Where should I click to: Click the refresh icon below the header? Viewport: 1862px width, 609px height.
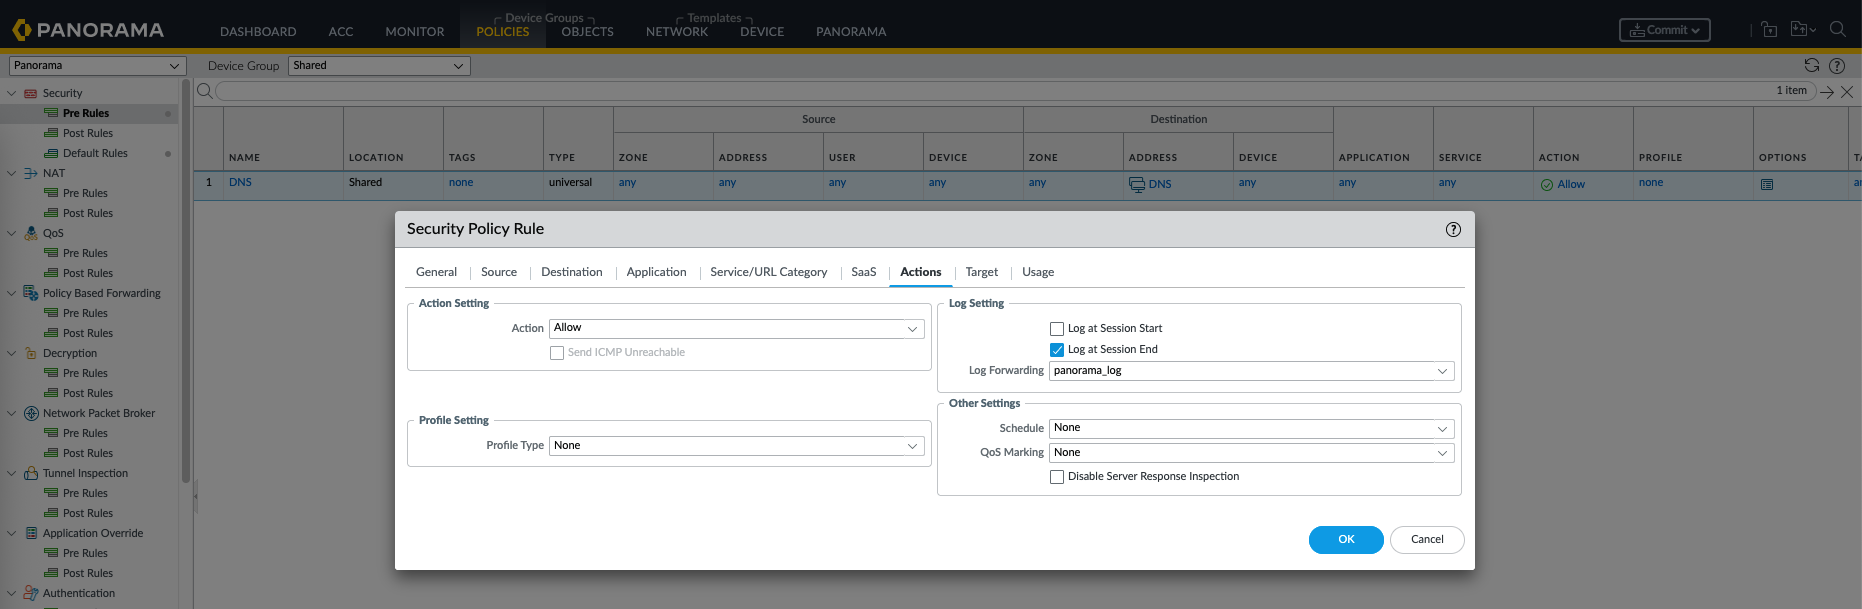(x=1811, y=66)
